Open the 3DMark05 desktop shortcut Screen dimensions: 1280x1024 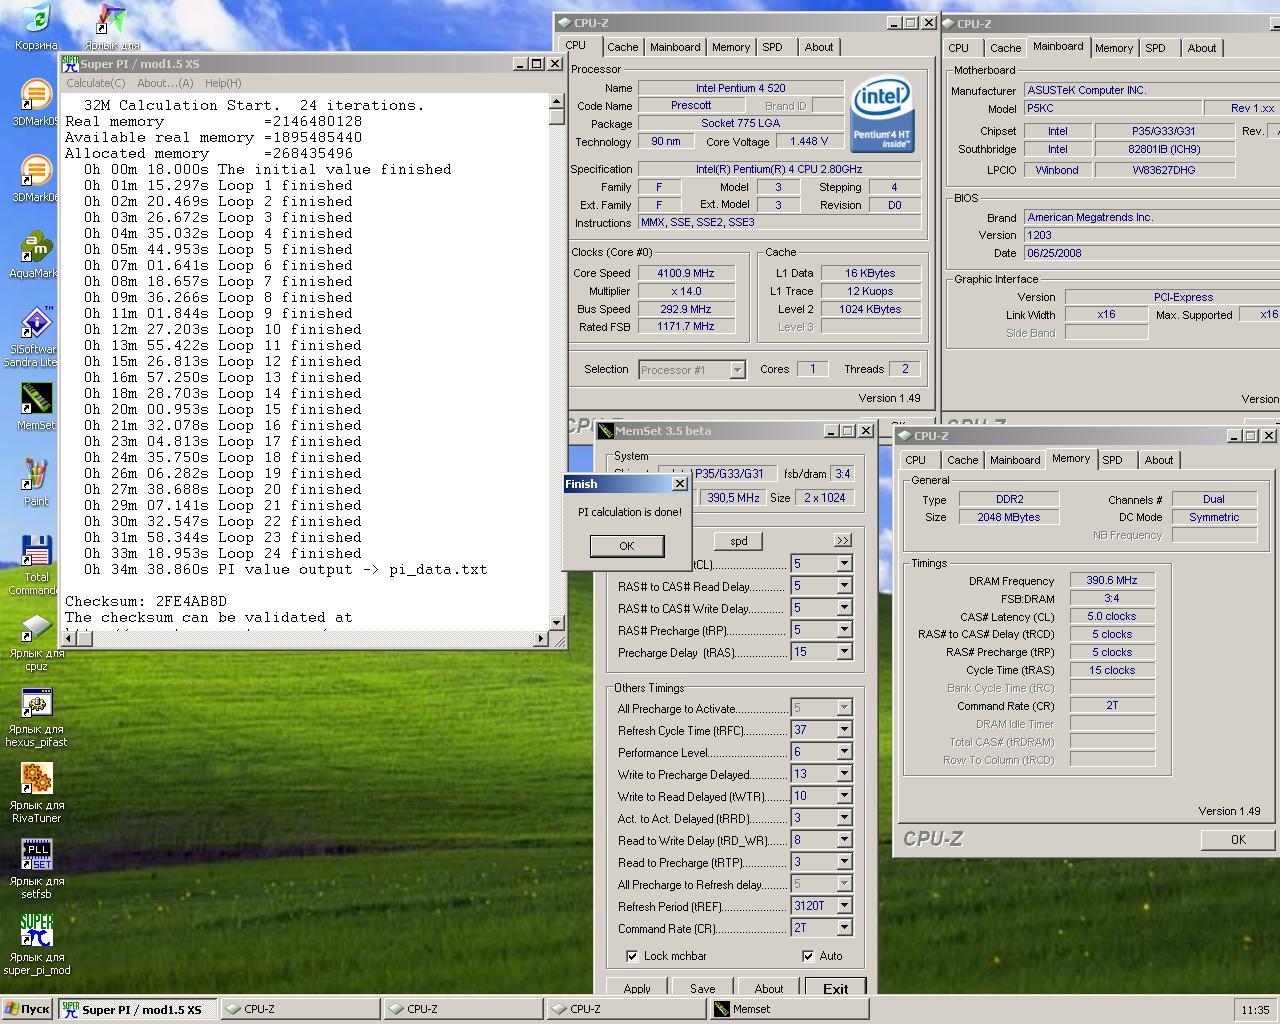tap(36, 96)
